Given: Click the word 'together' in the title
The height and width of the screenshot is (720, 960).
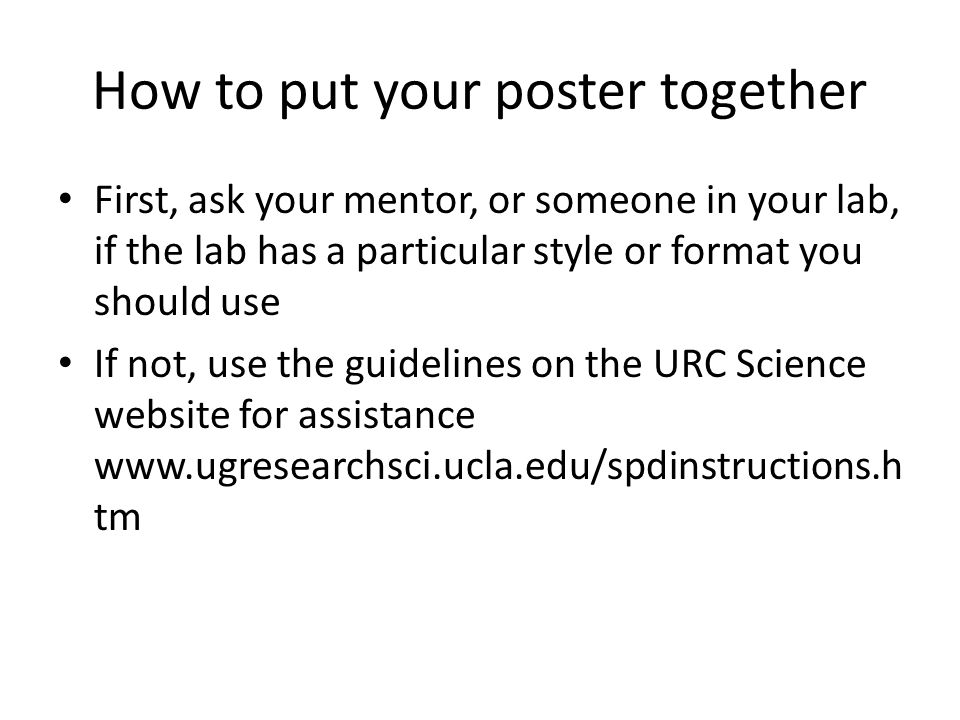Looking at the screenshot, I should point(763,93).
